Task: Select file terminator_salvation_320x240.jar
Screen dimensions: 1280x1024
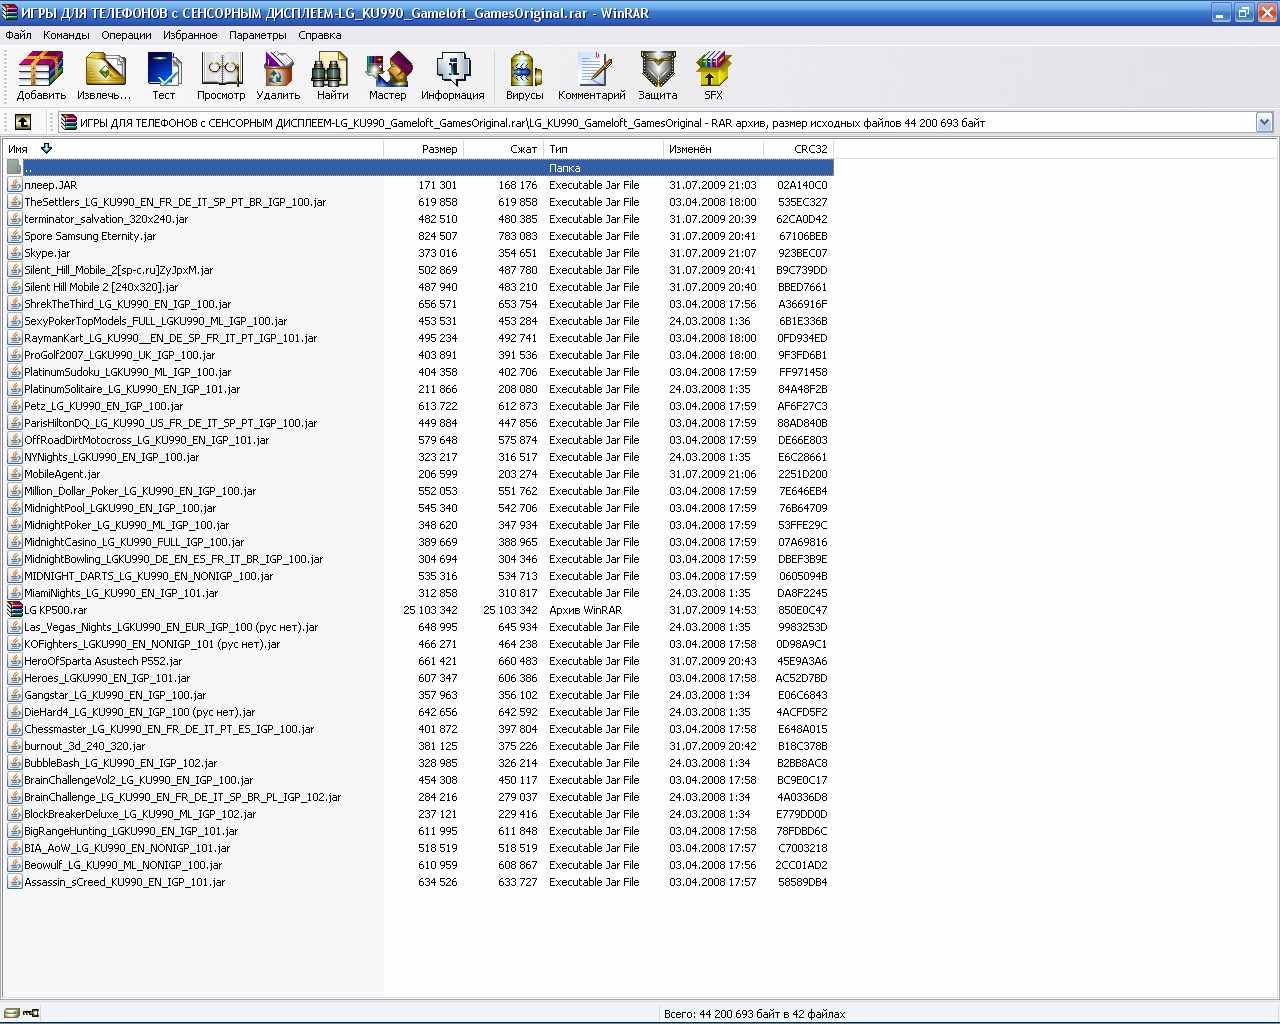Action: click(x=106, y=219)
